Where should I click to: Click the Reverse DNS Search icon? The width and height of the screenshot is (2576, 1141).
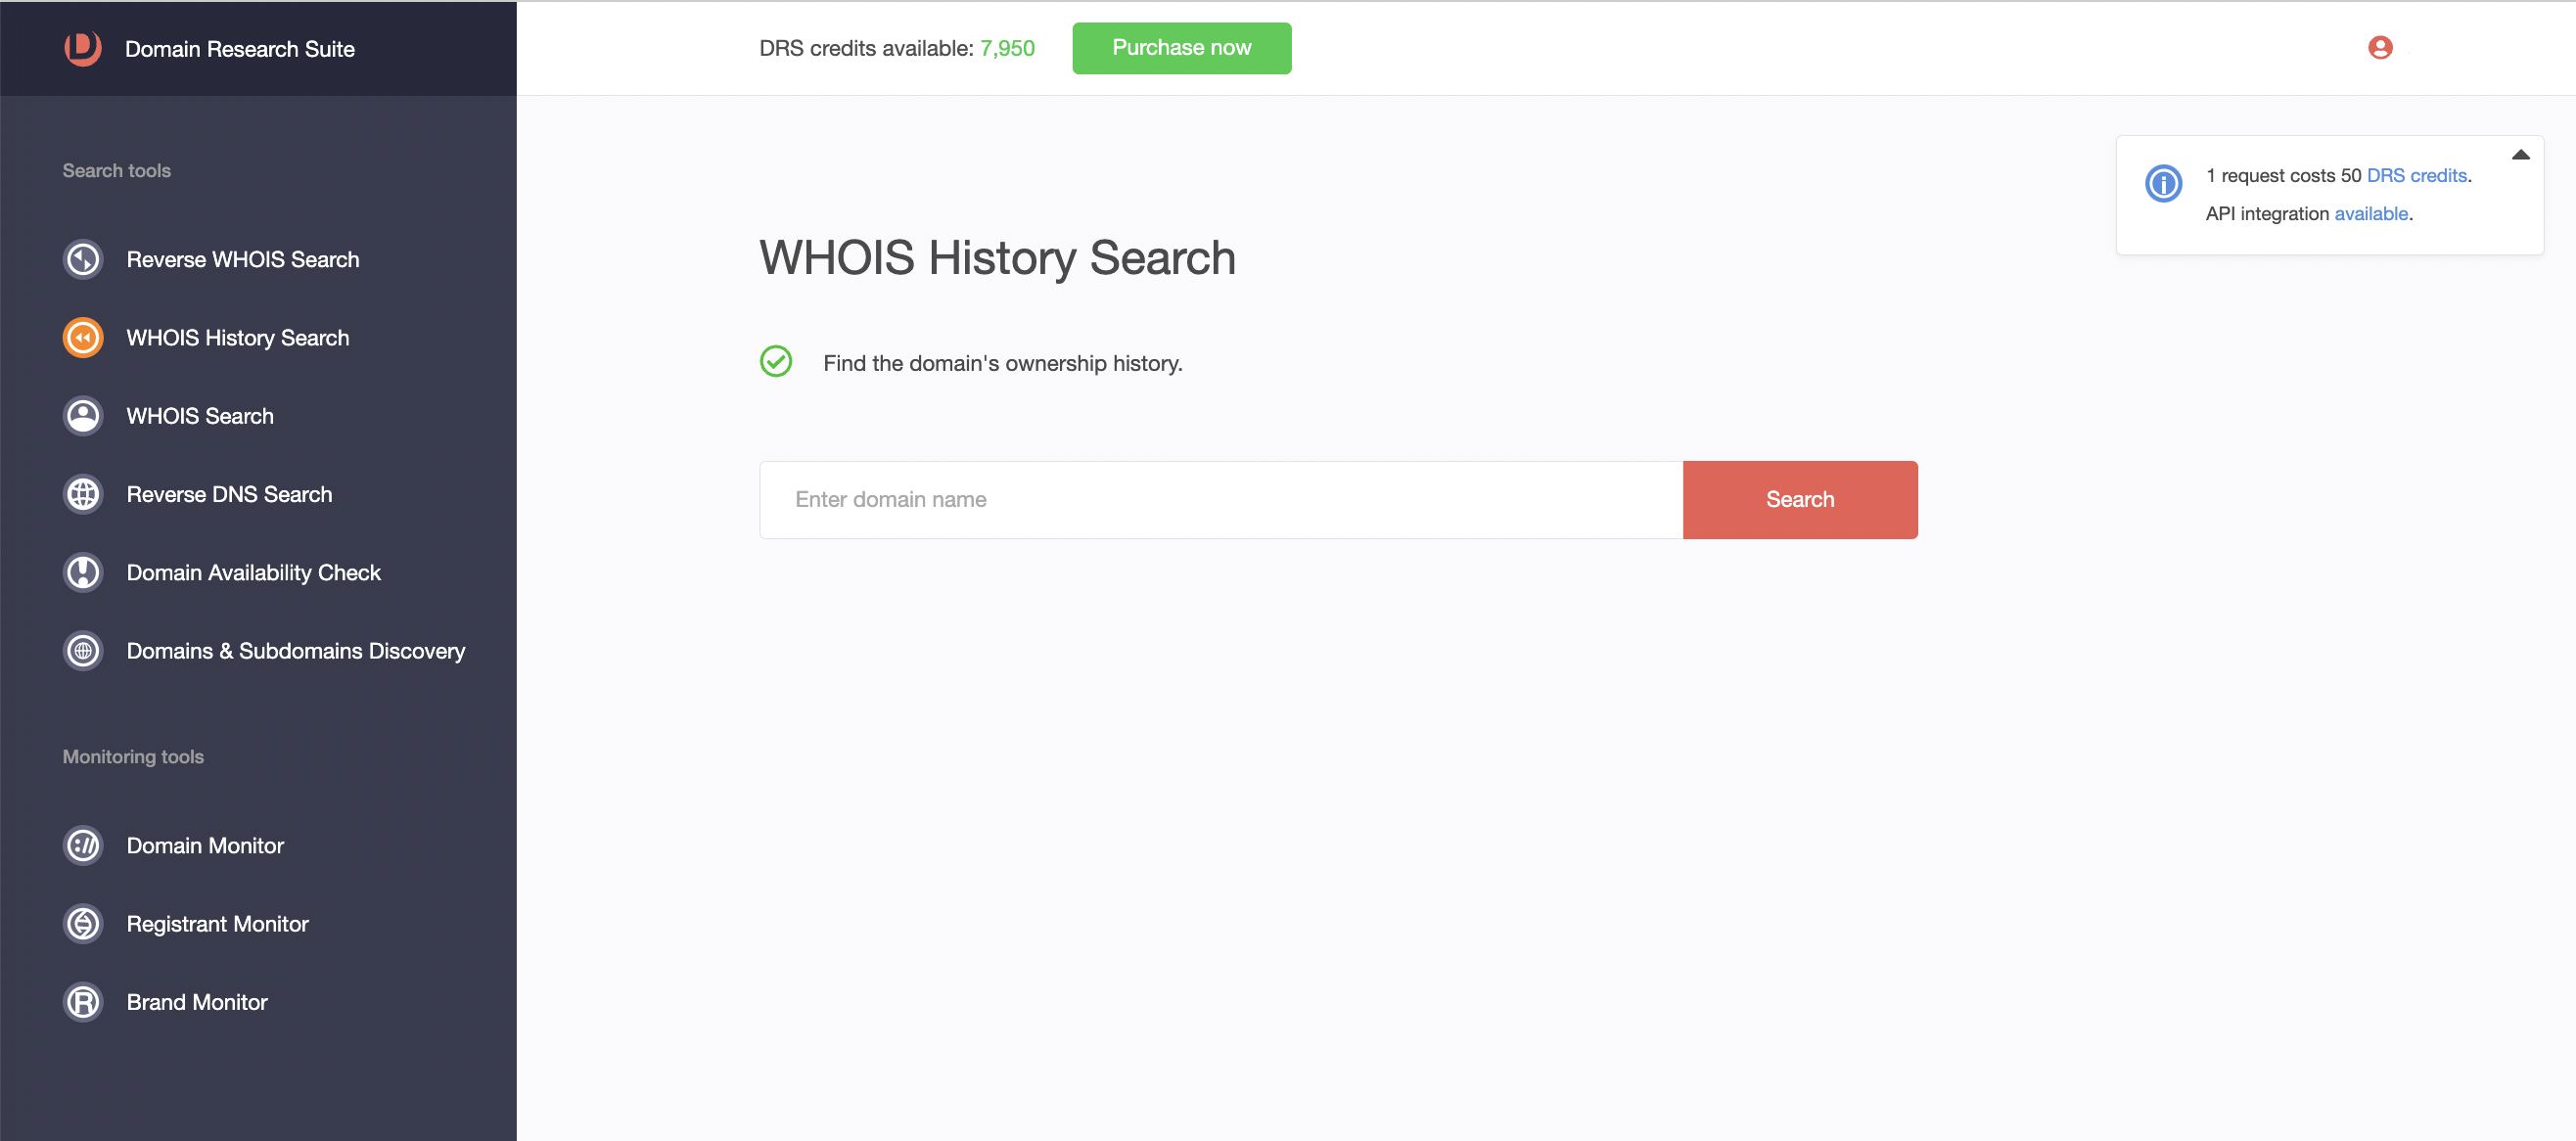tap(82, 492)
